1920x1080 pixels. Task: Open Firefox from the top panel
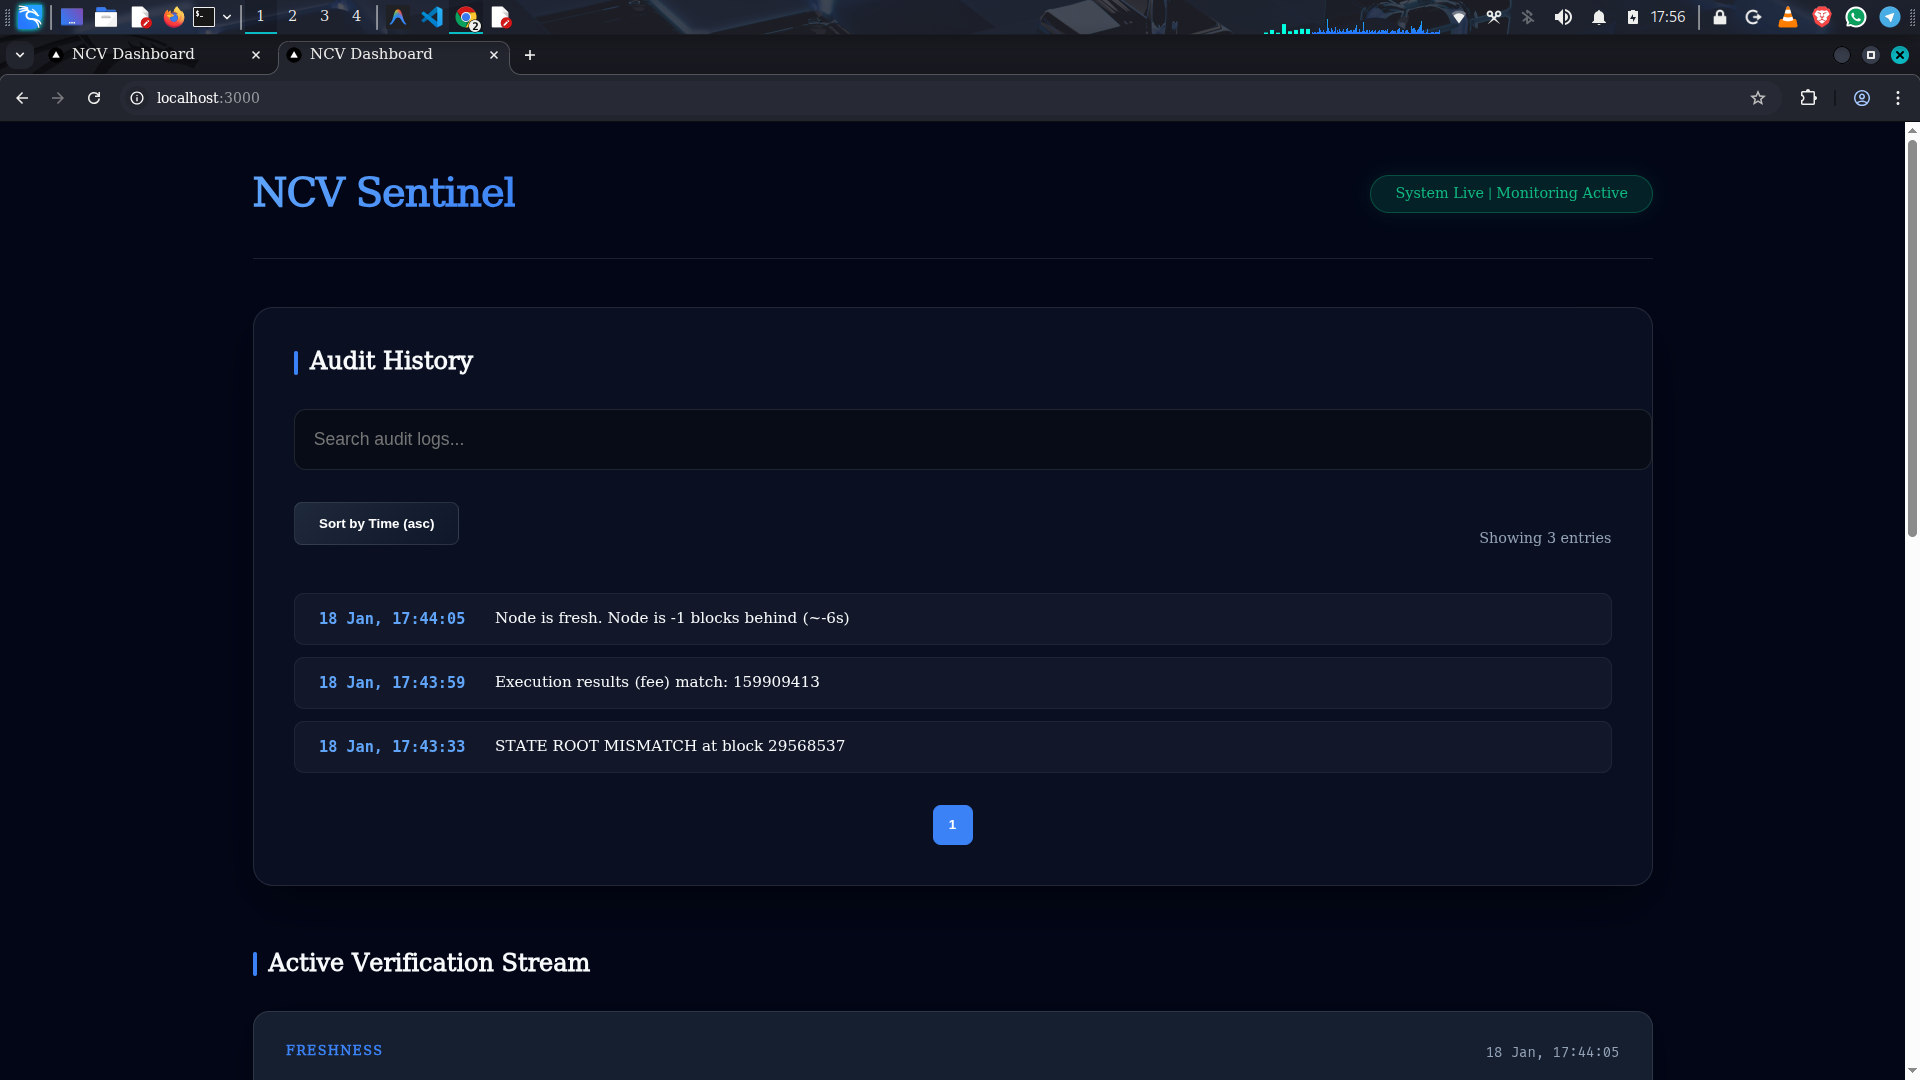tap(174, 17)
